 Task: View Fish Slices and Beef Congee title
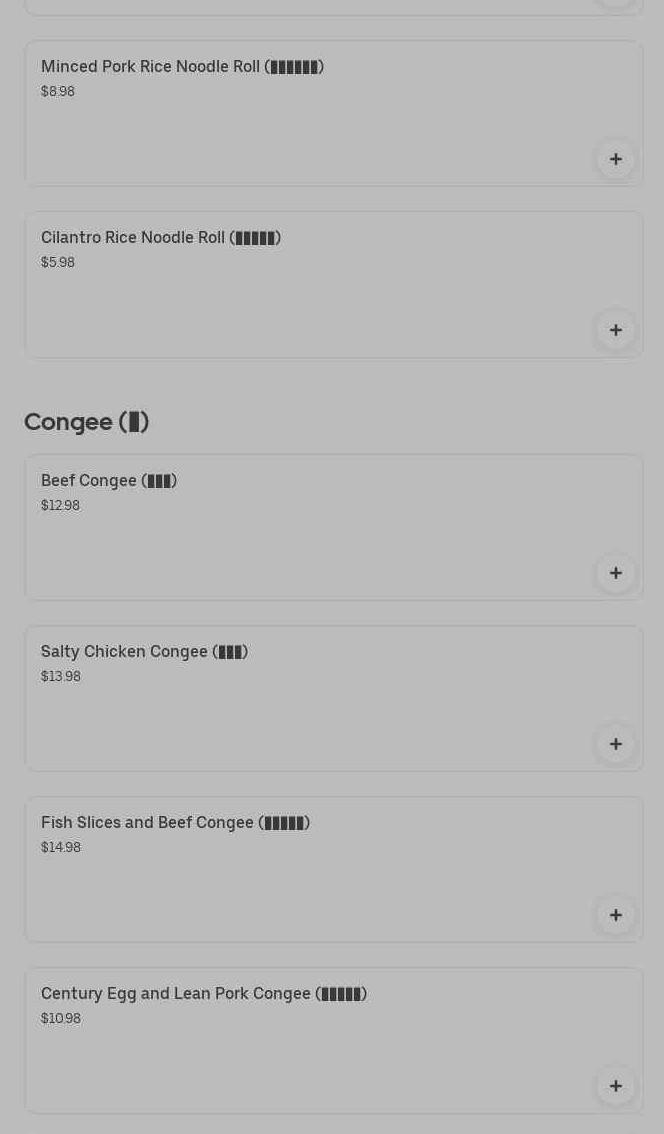(175, 823)
